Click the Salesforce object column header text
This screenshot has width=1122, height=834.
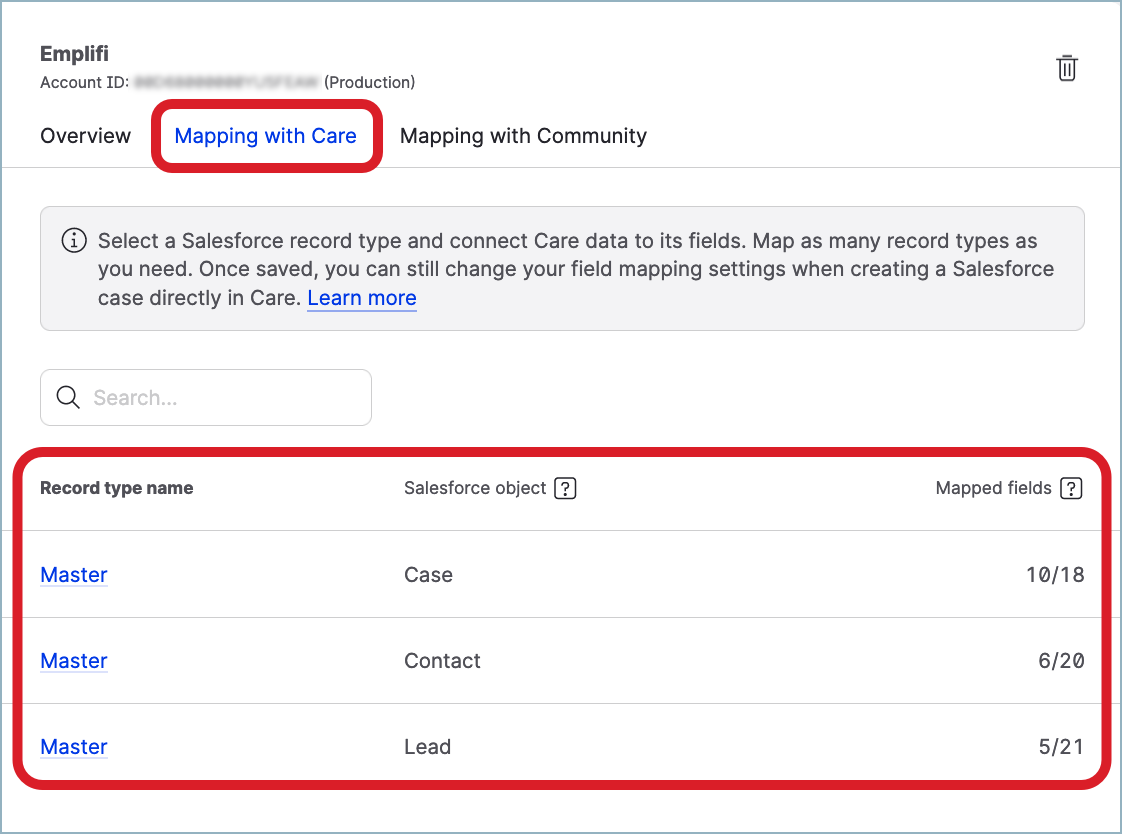coord(475,488)
